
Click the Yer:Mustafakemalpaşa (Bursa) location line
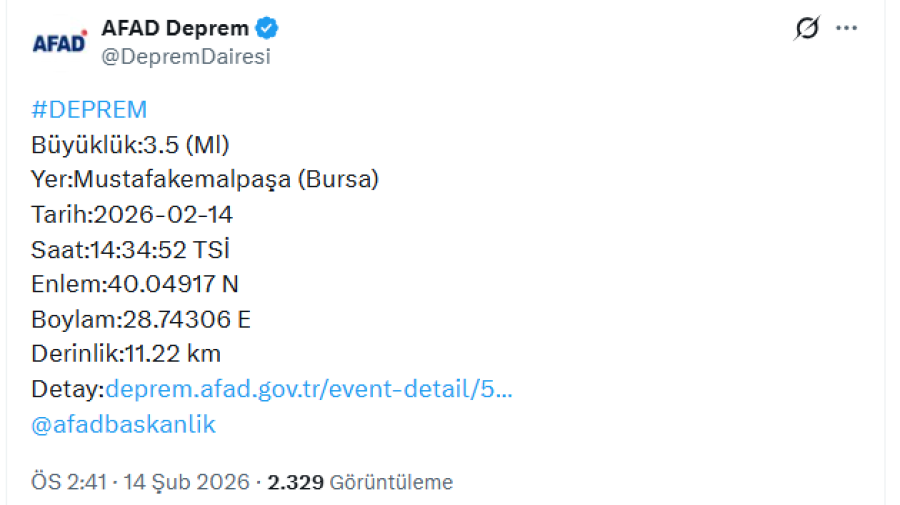click(205, 180)
